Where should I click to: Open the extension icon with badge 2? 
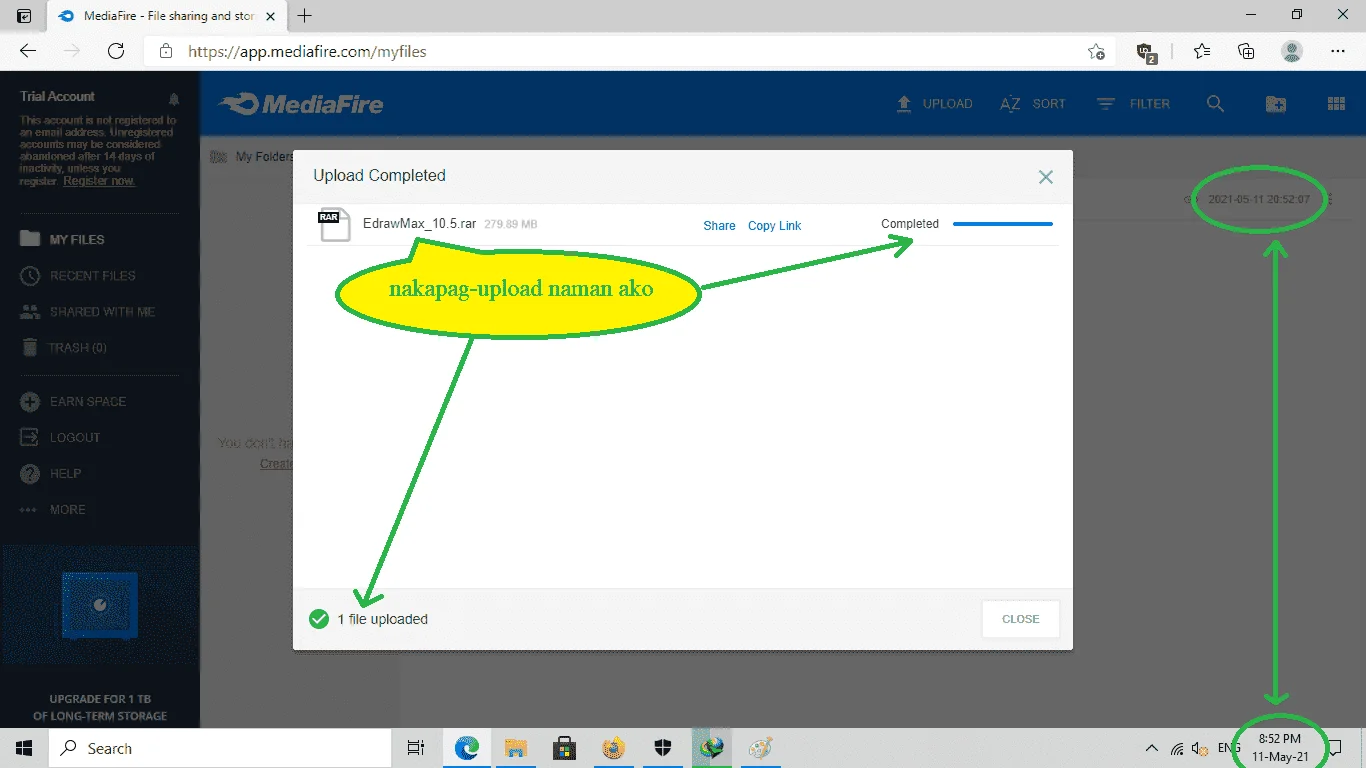(x=1146, y=52)
